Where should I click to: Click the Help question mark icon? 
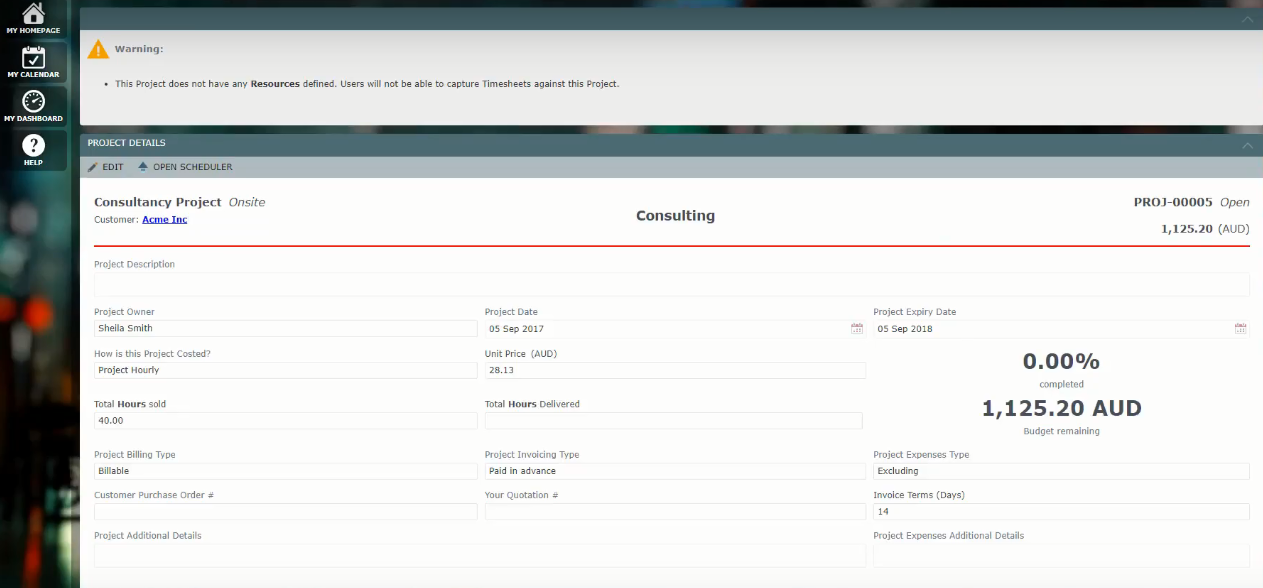click(33, 147)
